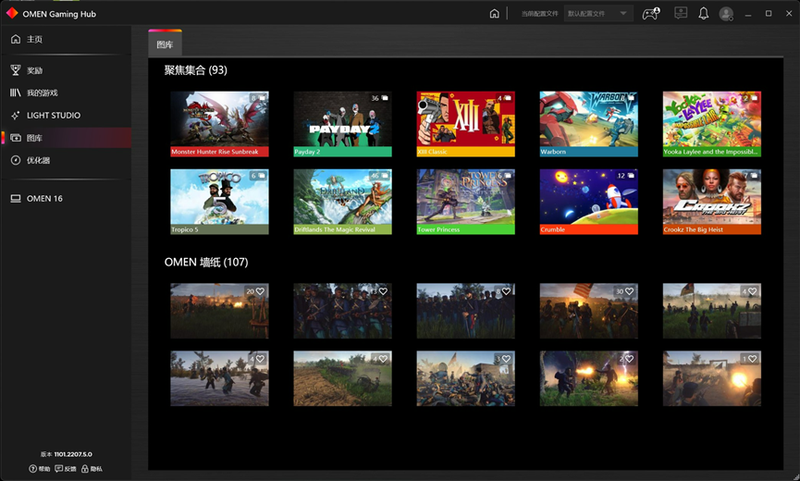
Task: Select OMEN 16 device in sidebar
Action: (x=44, y=199)
